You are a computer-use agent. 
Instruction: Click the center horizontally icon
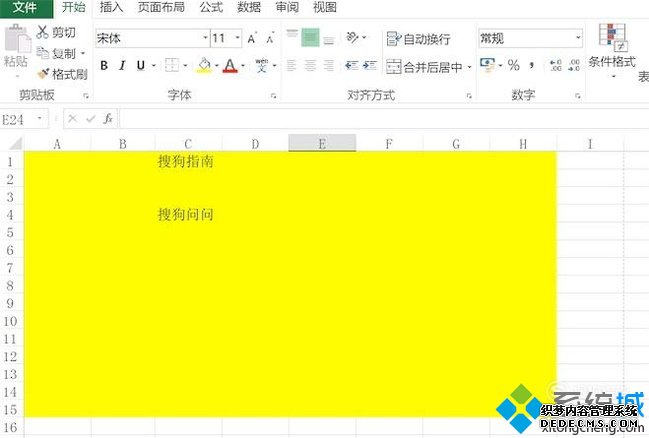(x=310, y=65)
